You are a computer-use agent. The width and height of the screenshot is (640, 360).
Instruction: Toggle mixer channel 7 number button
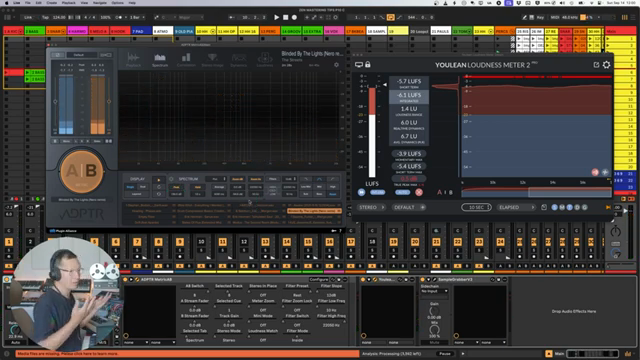[137, 242]
